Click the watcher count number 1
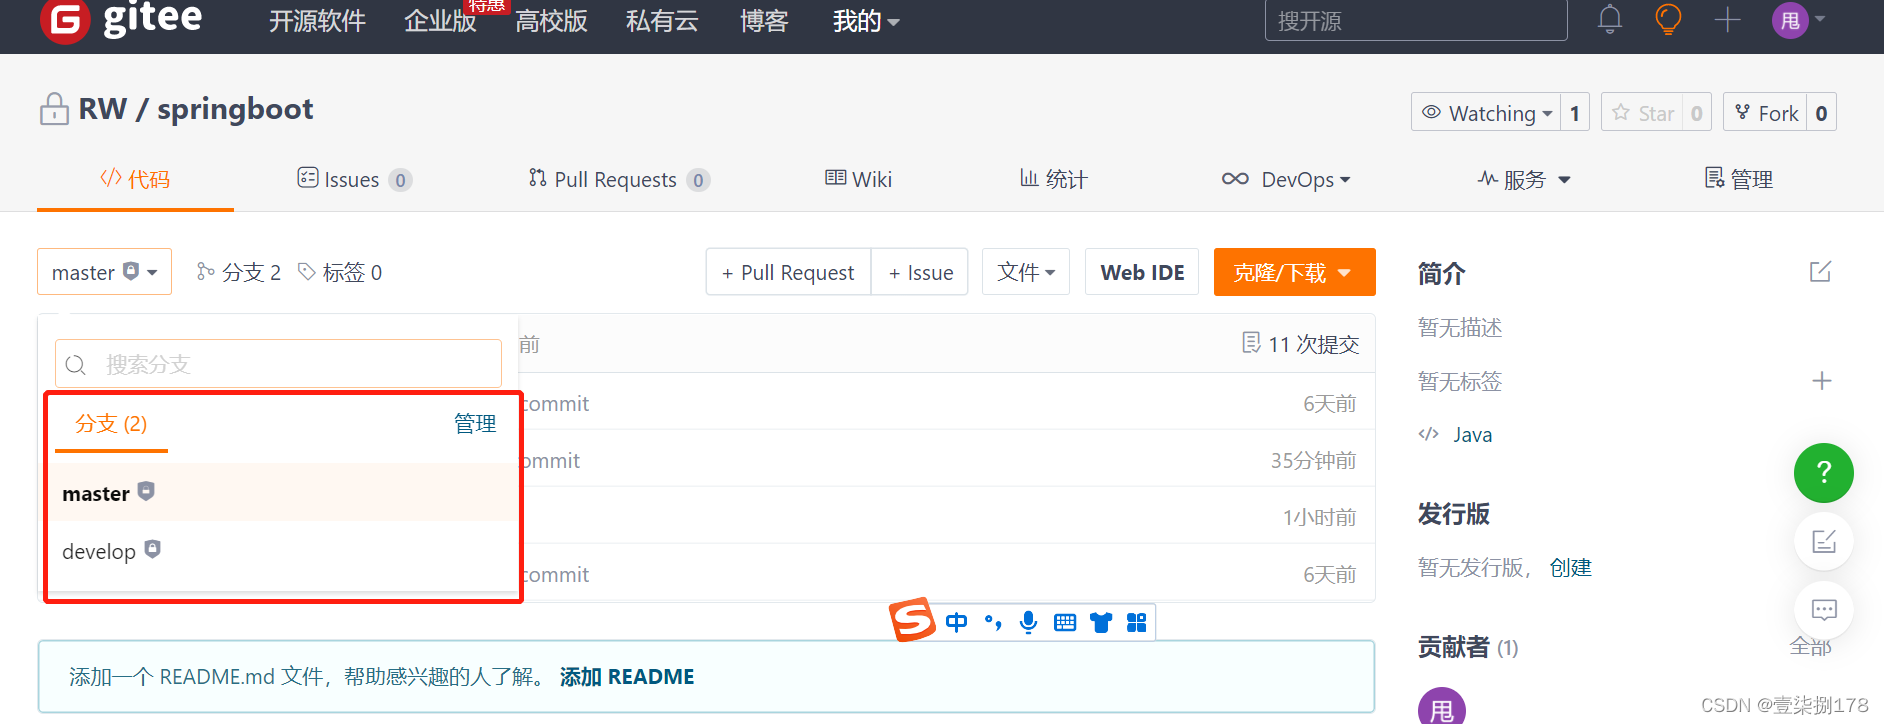The height and width of the screenshot is (724, 1884). (x=1575, y=113)
